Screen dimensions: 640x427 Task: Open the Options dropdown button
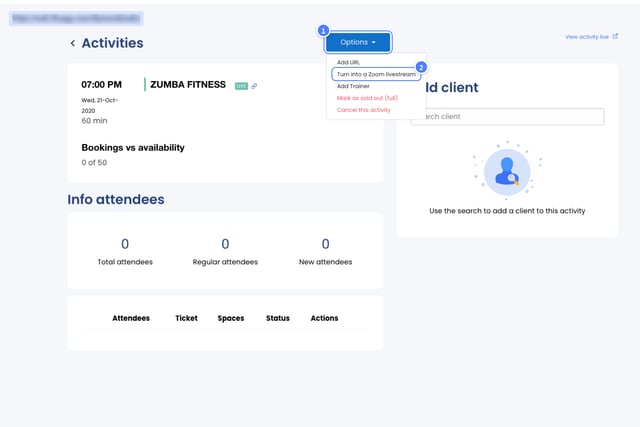(x=358, y=42)
